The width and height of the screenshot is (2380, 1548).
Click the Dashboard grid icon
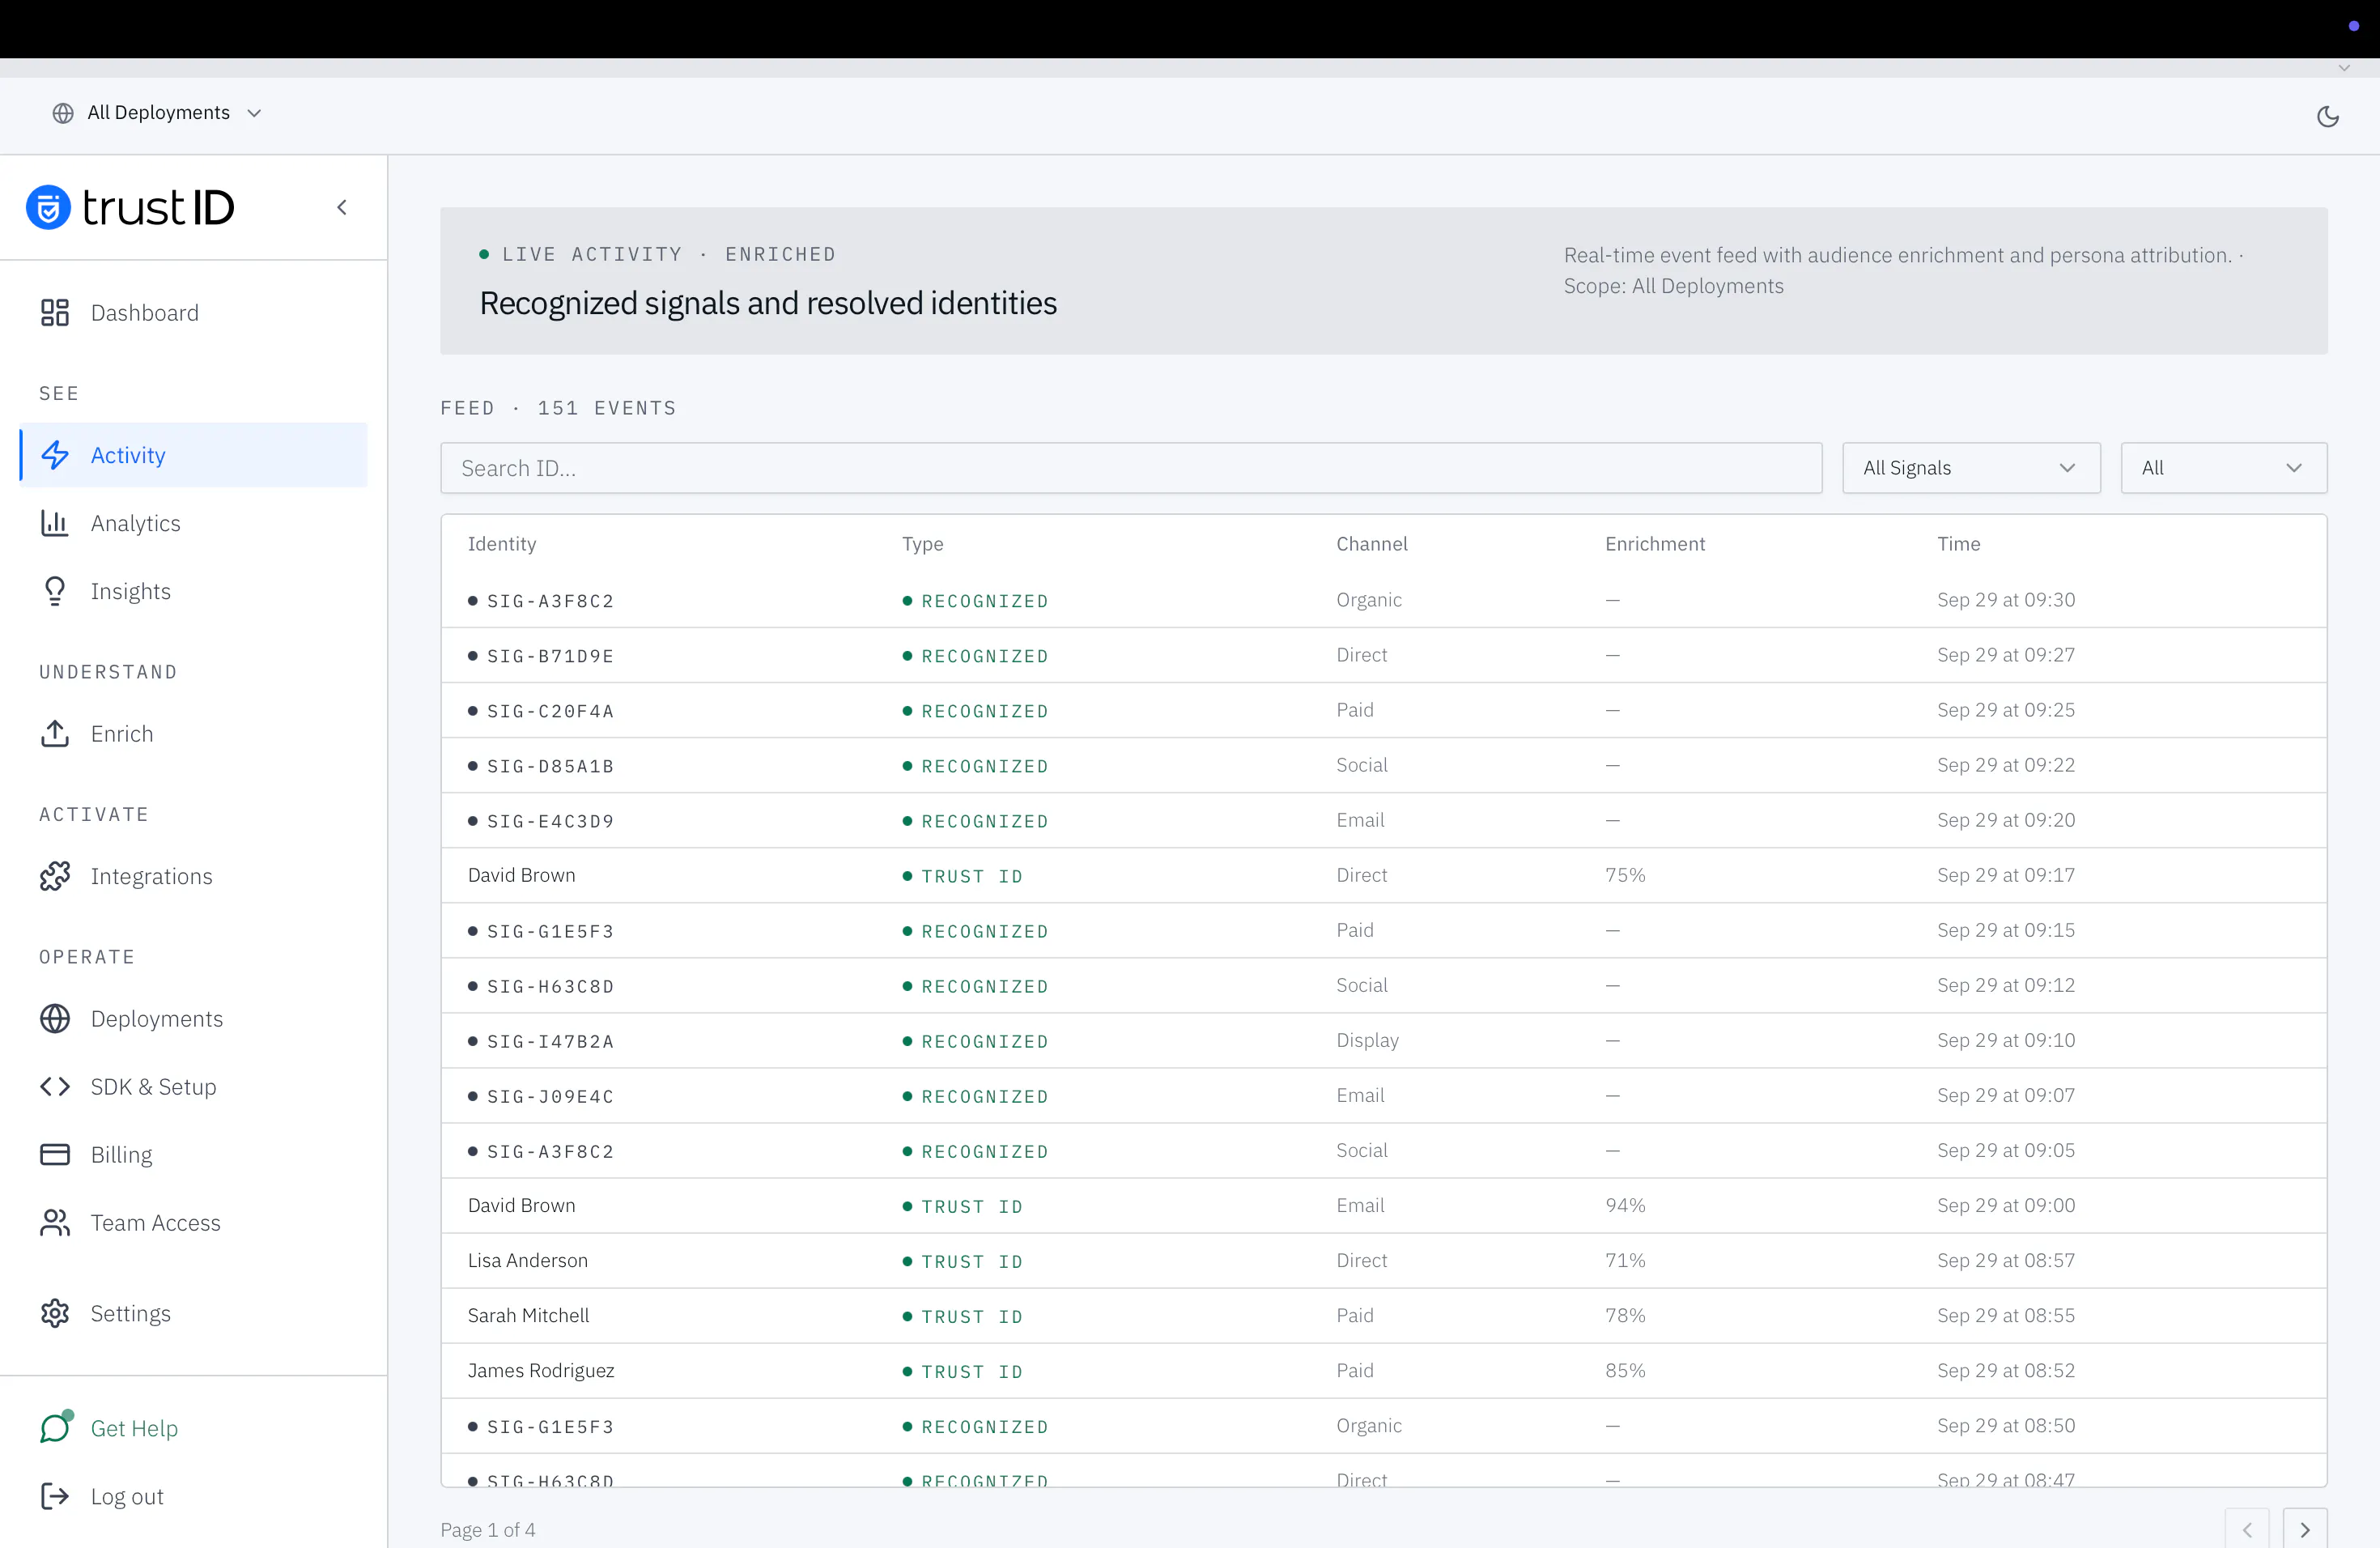tap(55, 313)
